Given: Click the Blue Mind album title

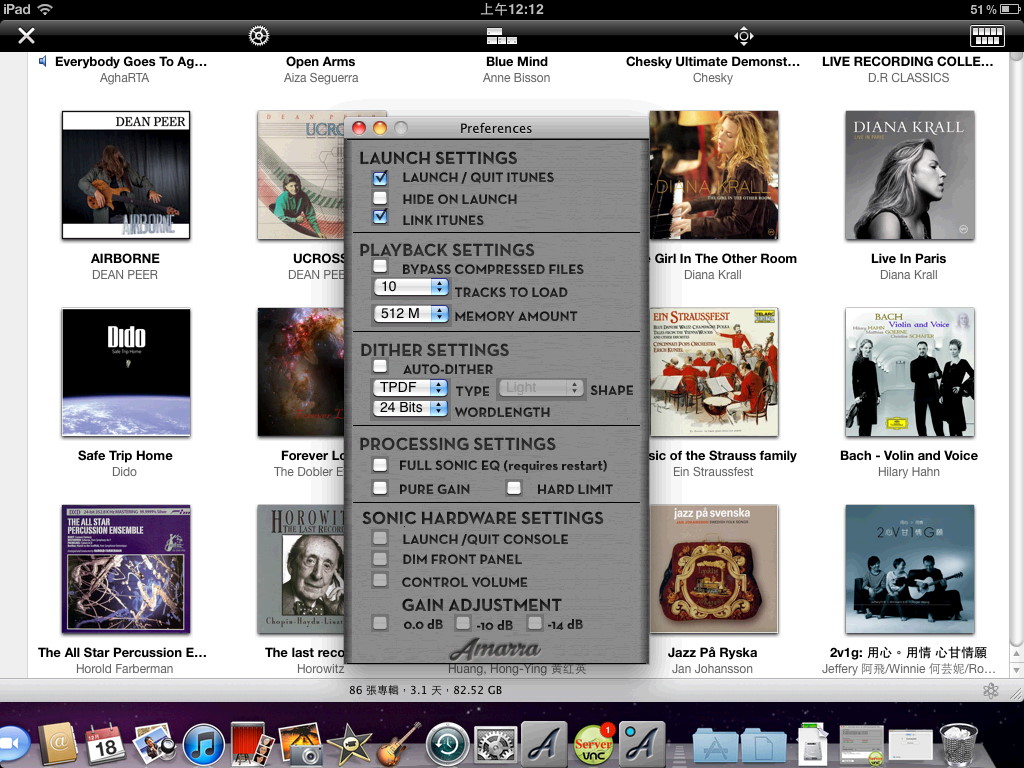Looking at the screenshot, I should [x=517, y=61].
